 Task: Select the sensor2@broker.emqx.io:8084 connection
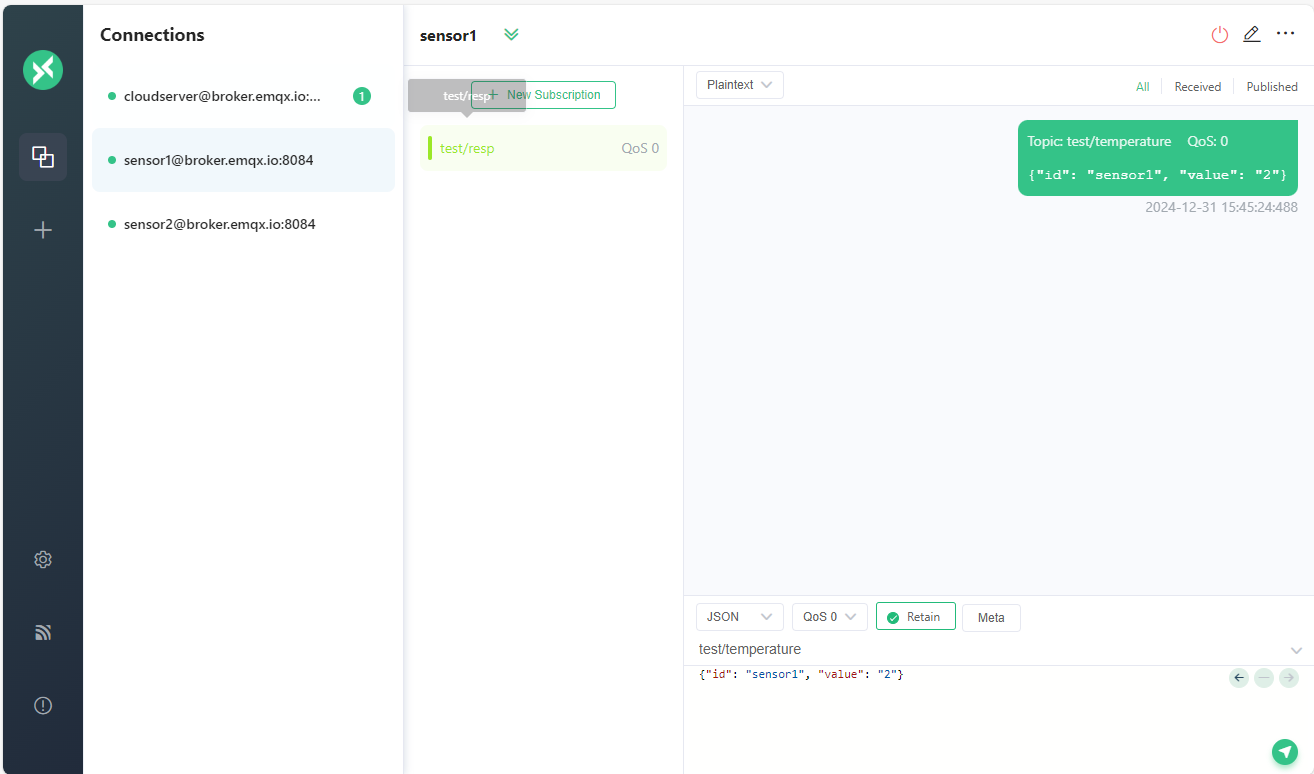pyautogui.click(x=243, y=224)
